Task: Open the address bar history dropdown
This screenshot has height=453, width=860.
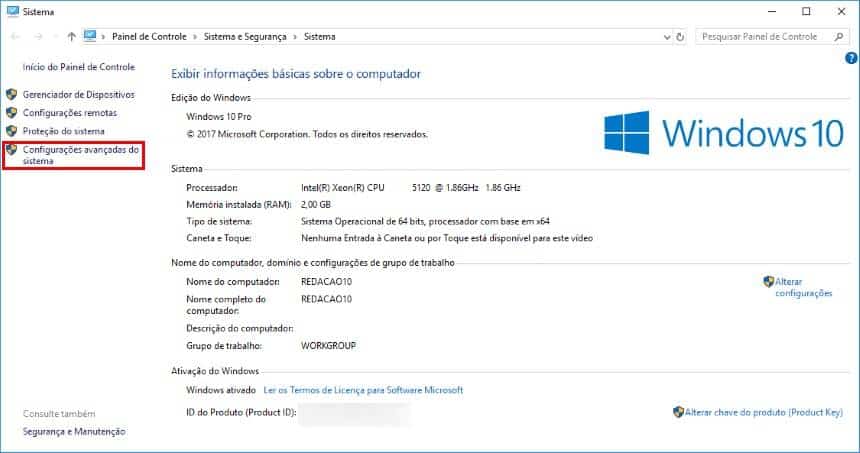Action: pos(667,37)
